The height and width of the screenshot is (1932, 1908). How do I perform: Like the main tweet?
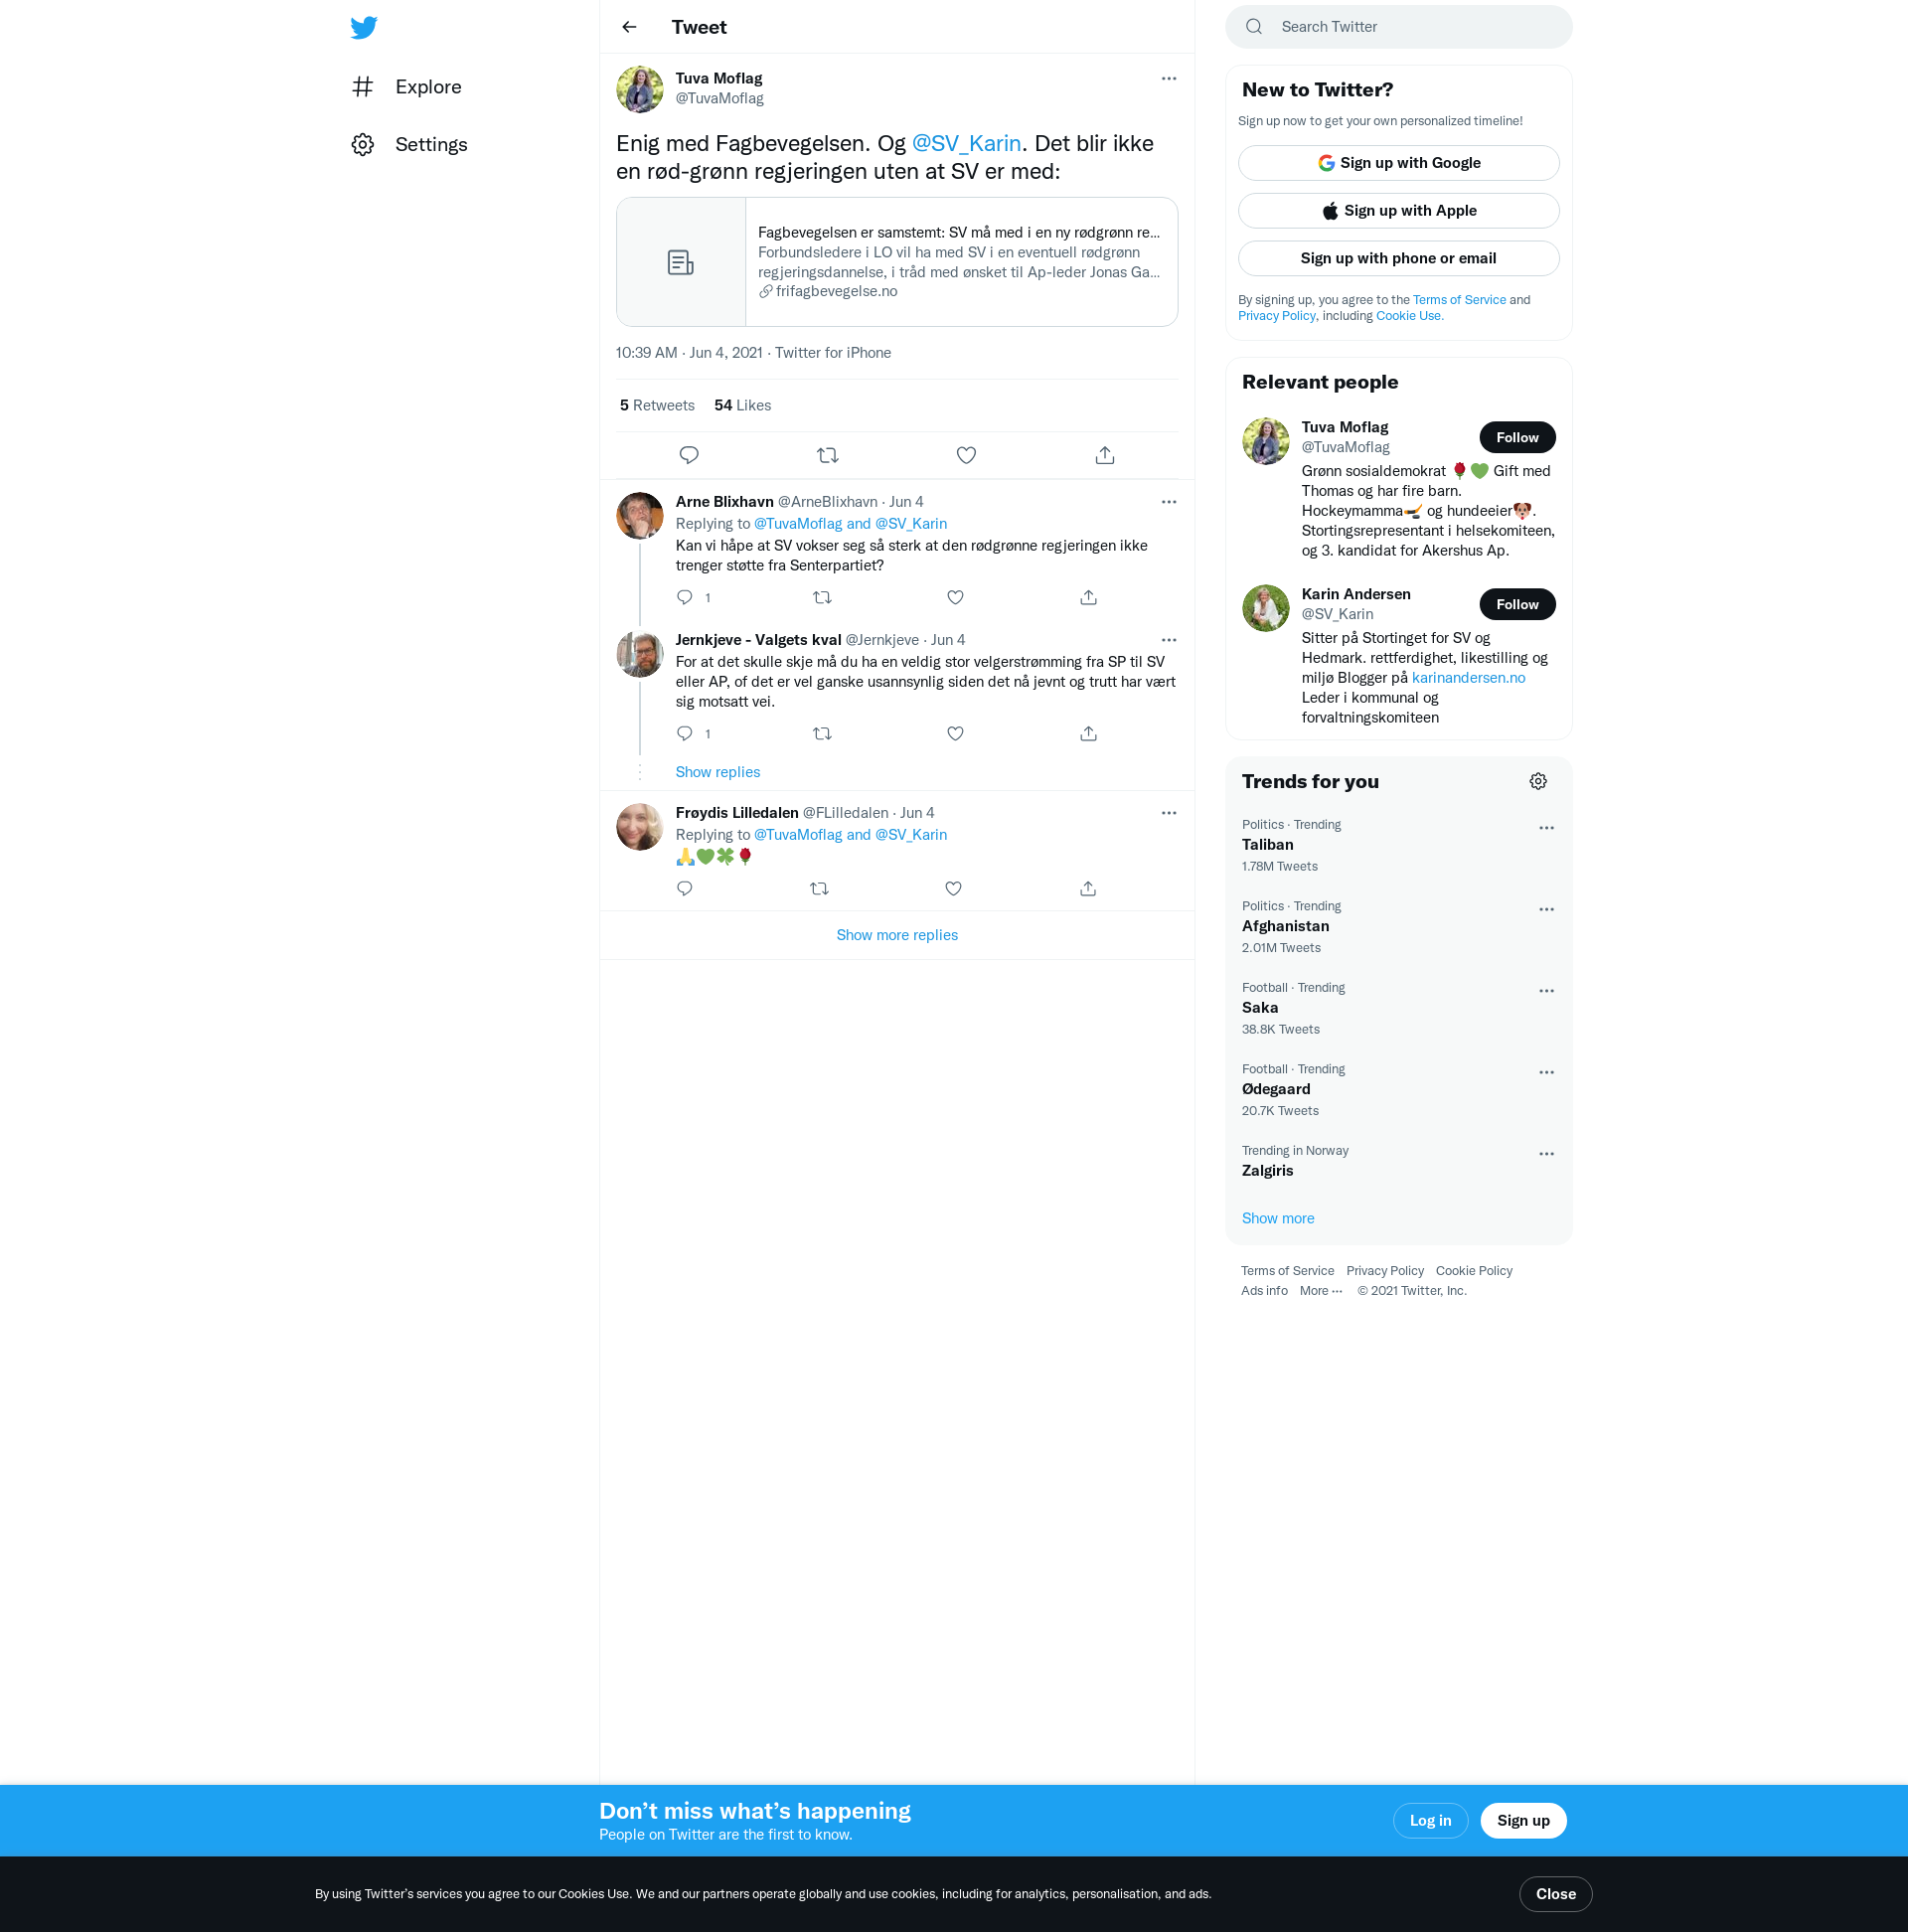[x=966, y=455]
